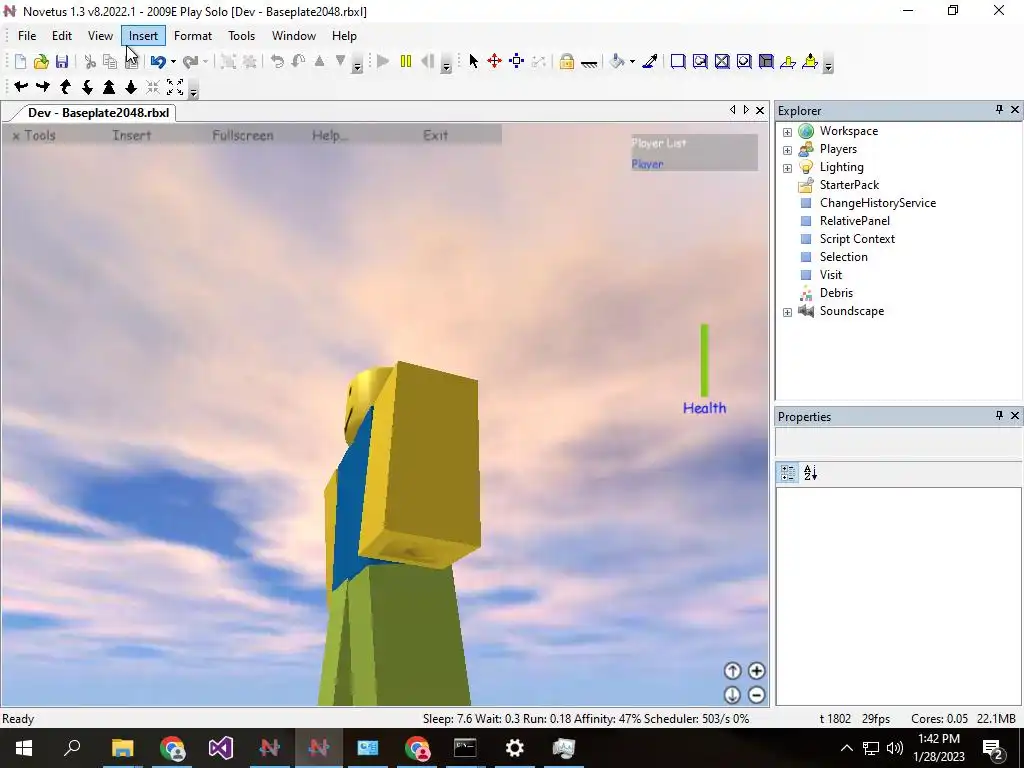The height and width of the screenshot is (768, 1024).
Task: Open the Fill color dropdown arrow
Action: [x=632, y=62]
